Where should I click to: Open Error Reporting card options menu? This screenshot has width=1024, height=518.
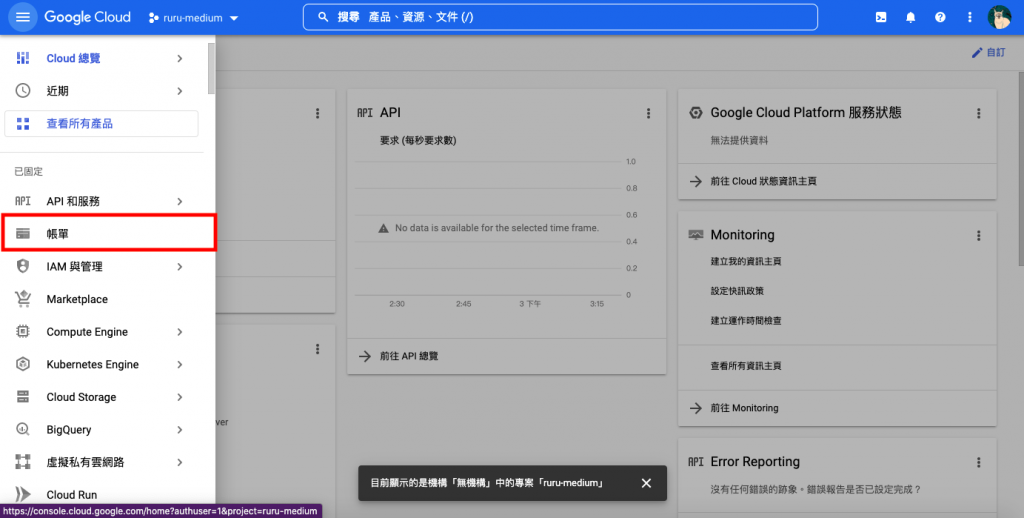[x=978, y=462]
